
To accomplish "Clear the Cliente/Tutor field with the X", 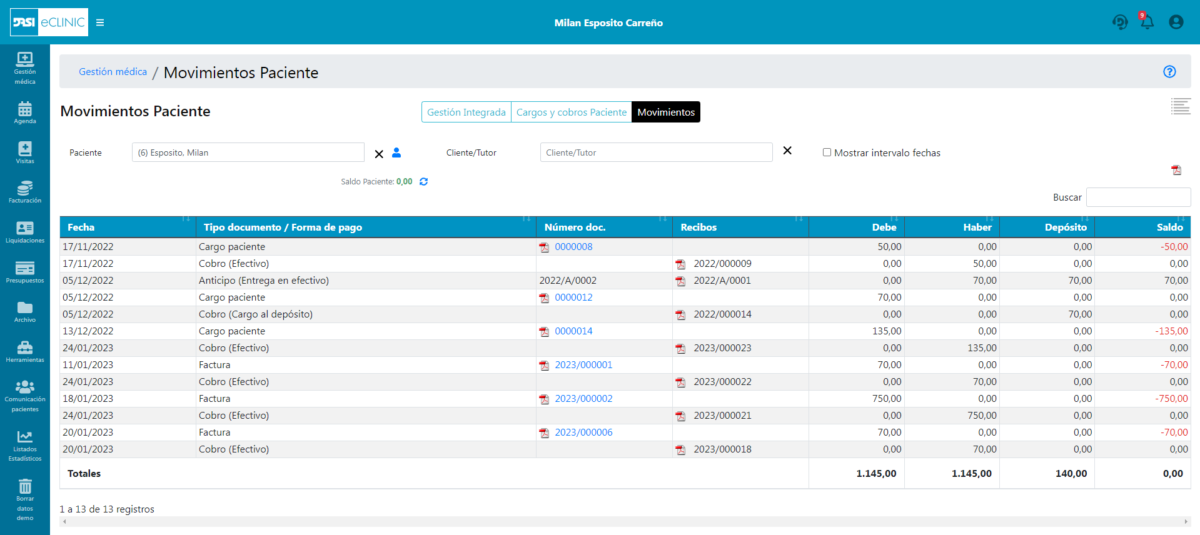I will (787, 151).
